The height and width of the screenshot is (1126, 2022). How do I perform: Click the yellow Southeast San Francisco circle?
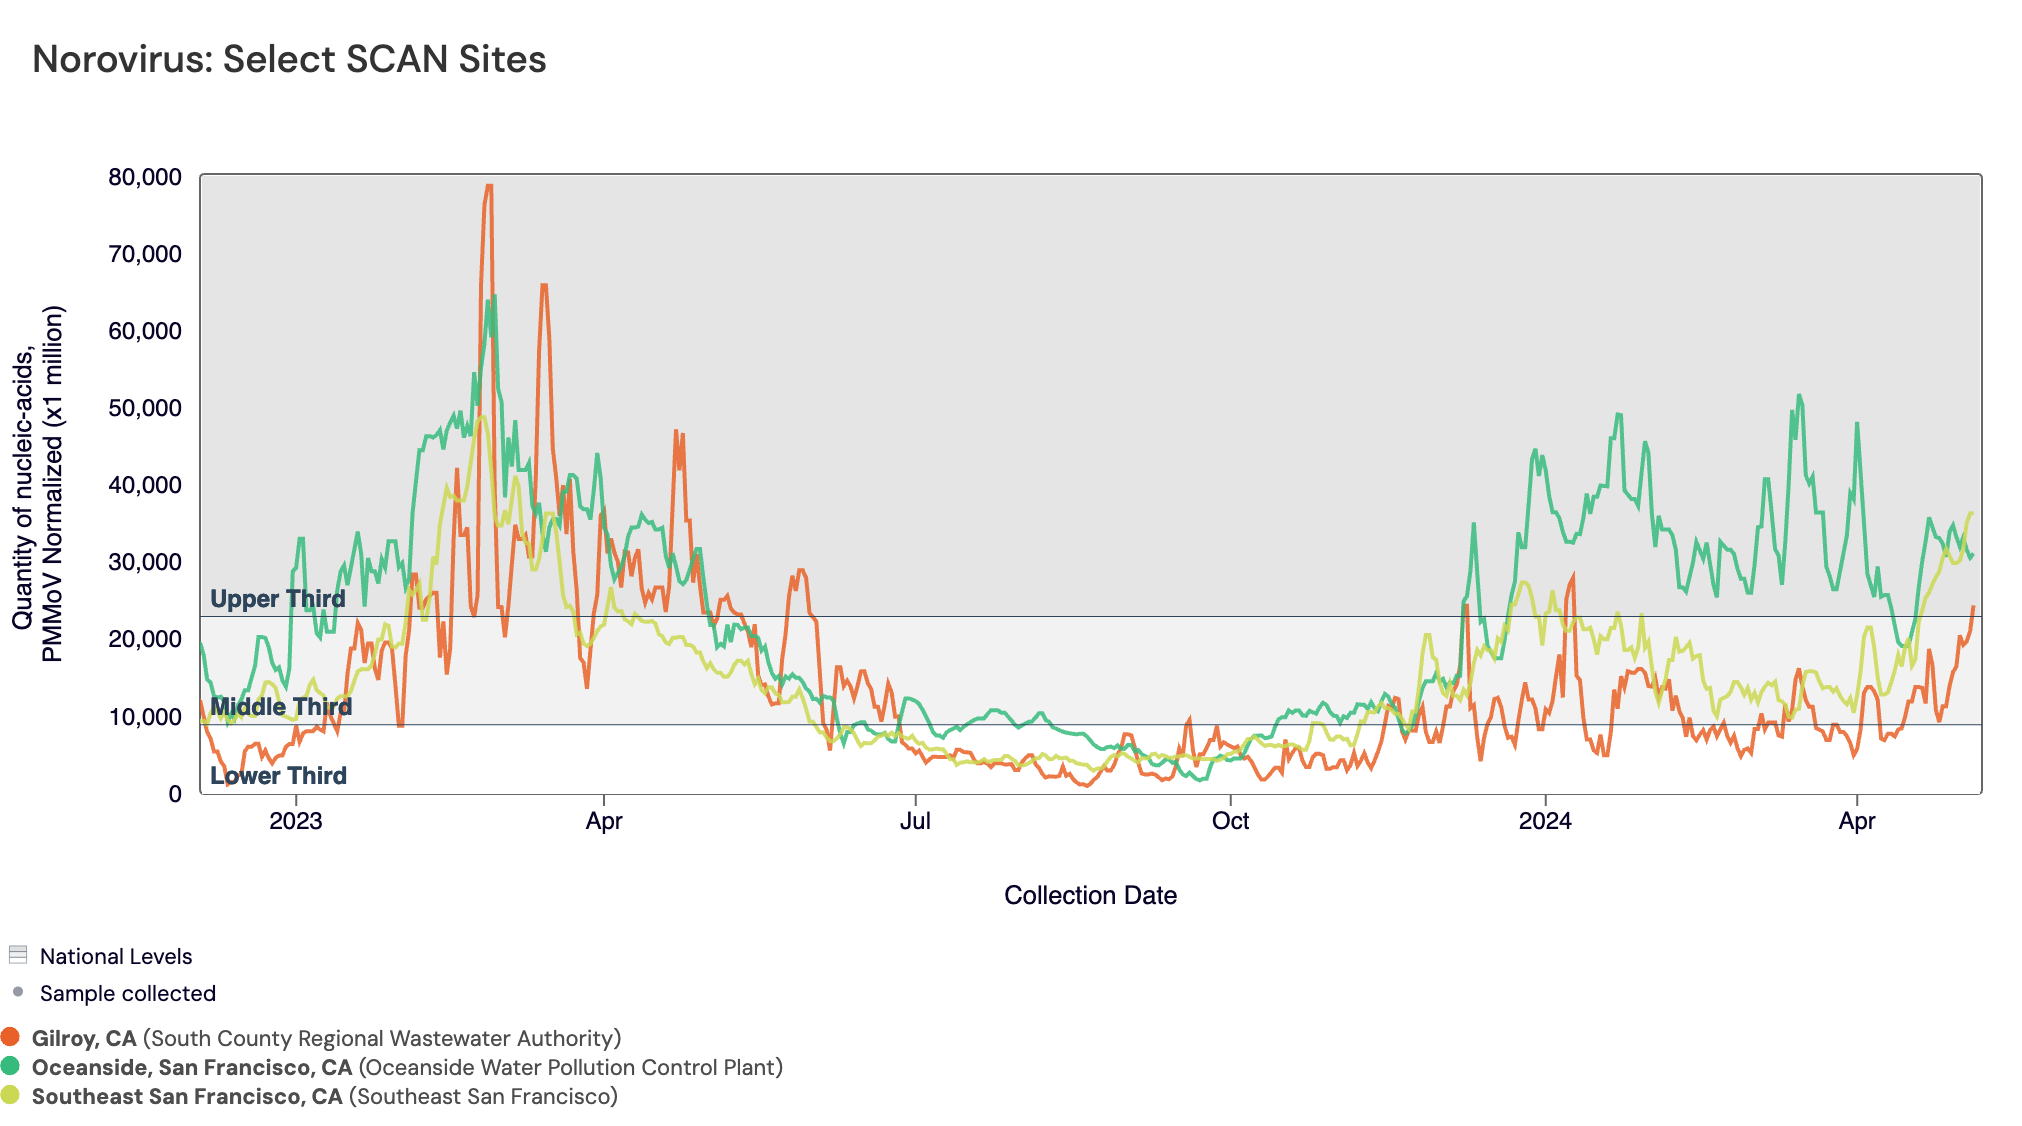tap(11, 1095)
